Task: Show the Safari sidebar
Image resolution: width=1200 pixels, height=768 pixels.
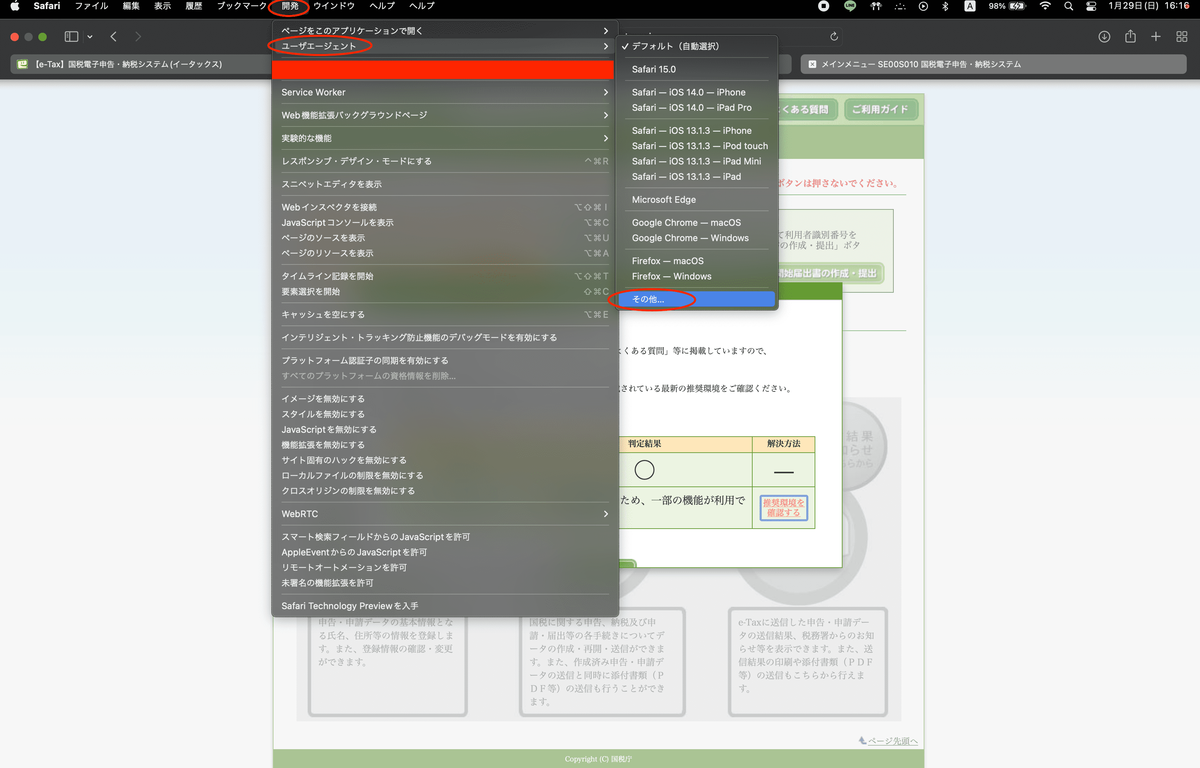Action: click(x=71, y=37)
